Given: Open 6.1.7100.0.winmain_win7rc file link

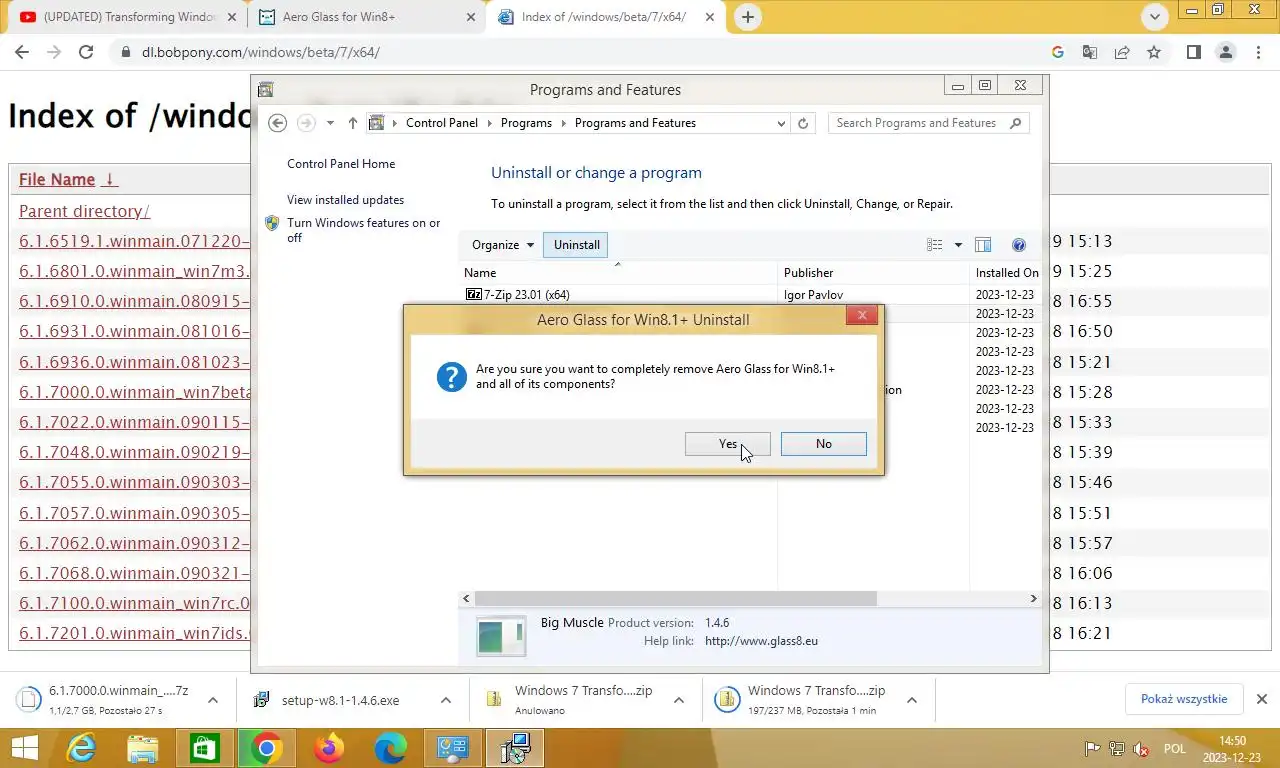Looking at the screenshot, I should 134,603.
